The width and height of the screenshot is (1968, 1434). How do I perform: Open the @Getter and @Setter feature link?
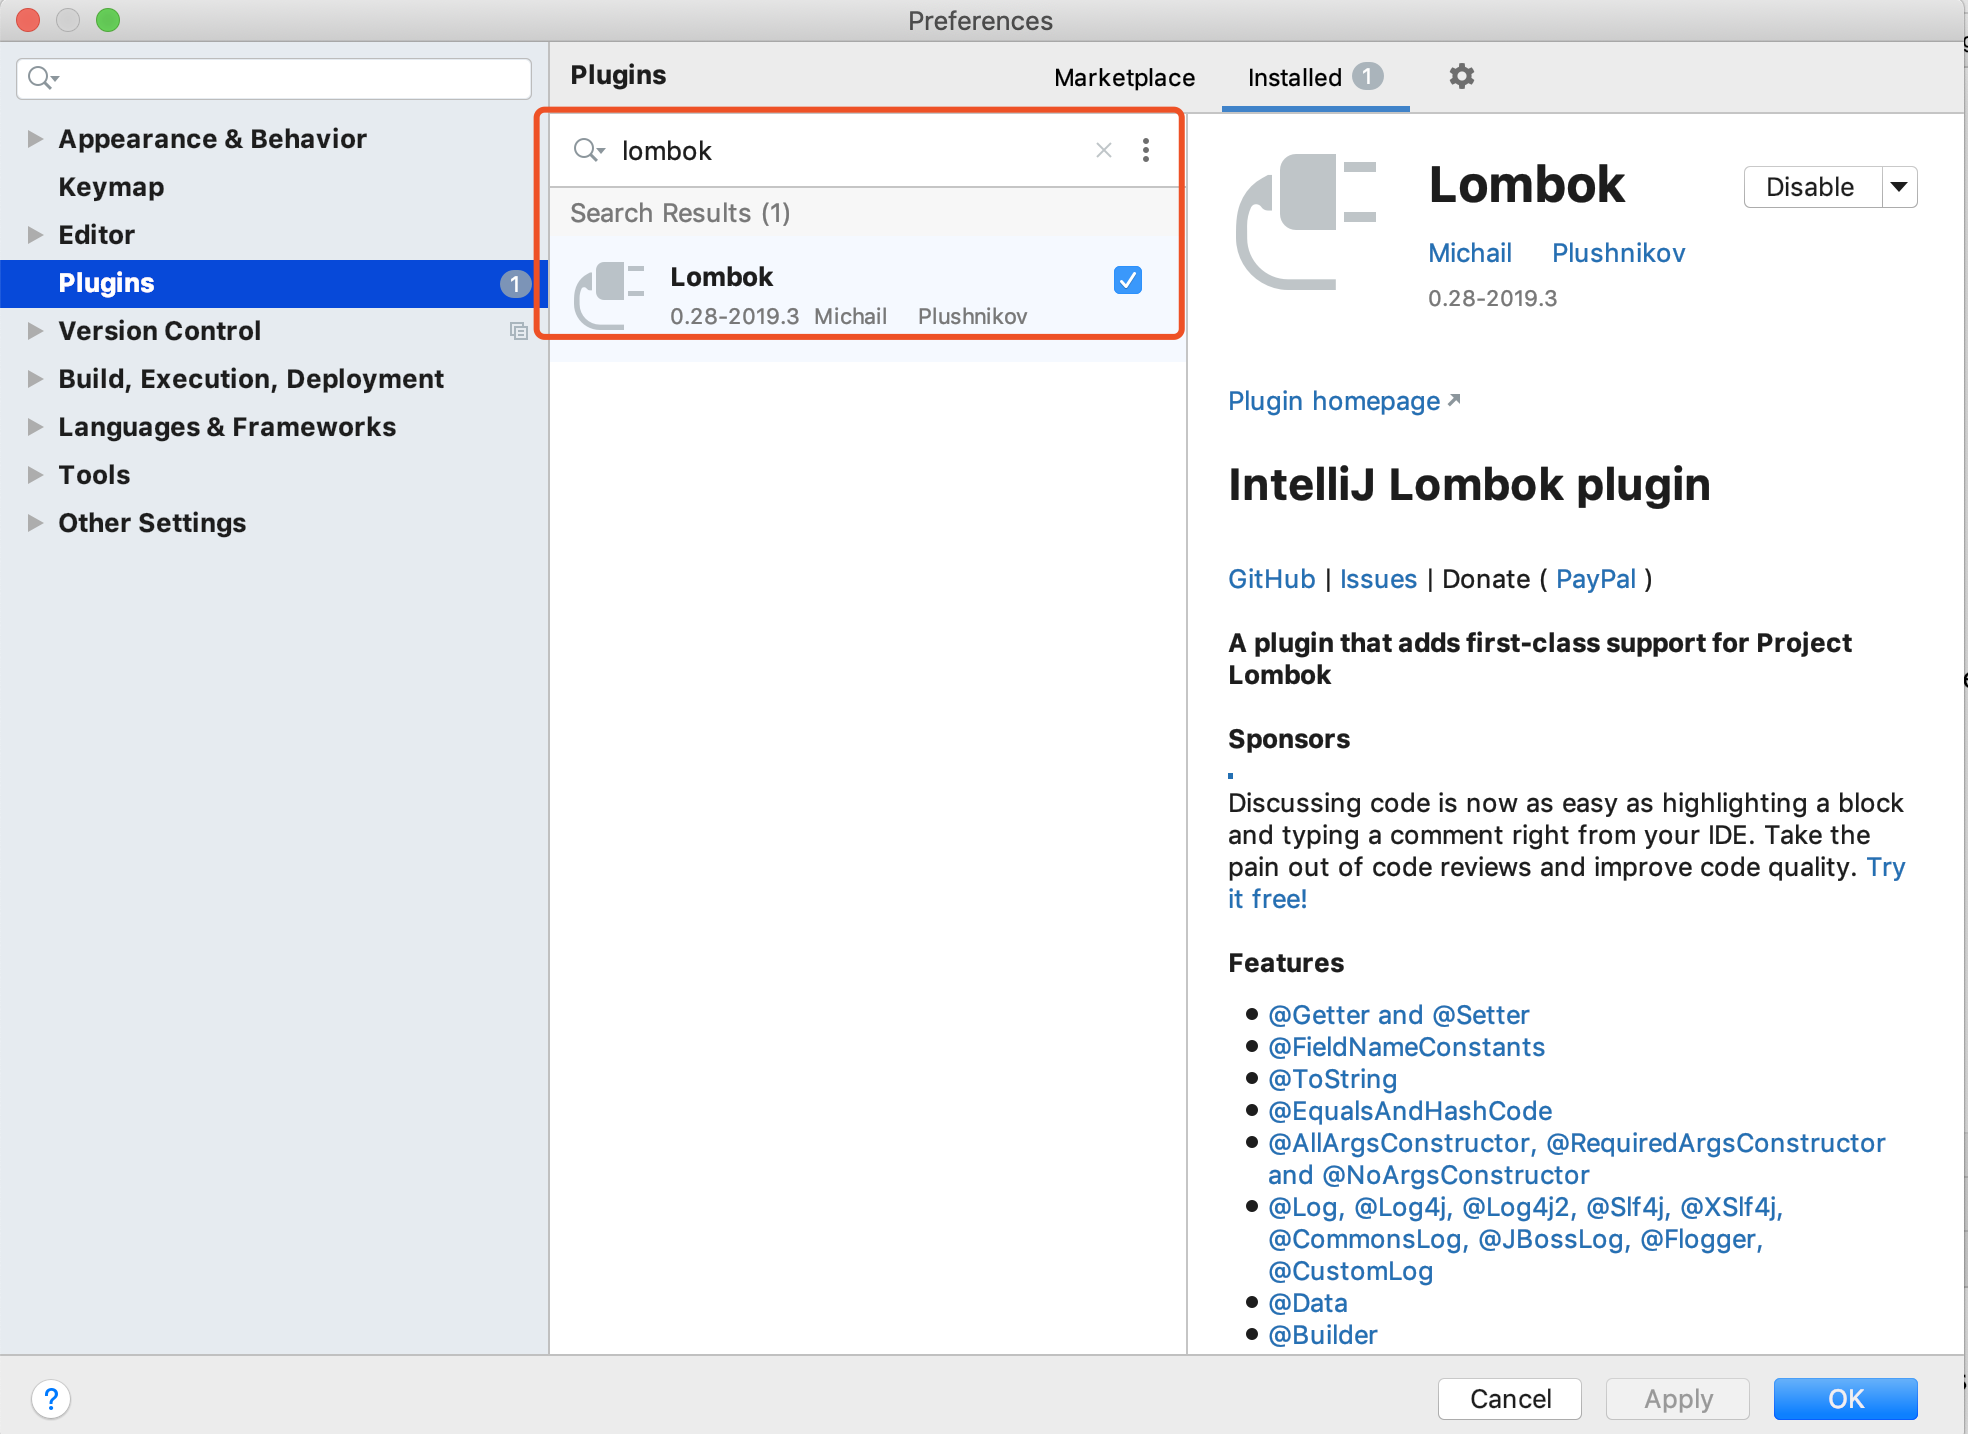(x=1398, y=1015)
